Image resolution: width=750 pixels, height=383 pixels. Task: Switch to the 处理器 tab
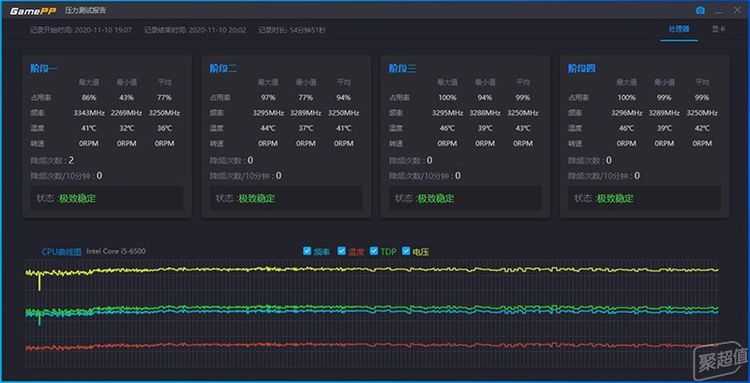[679, 29]
